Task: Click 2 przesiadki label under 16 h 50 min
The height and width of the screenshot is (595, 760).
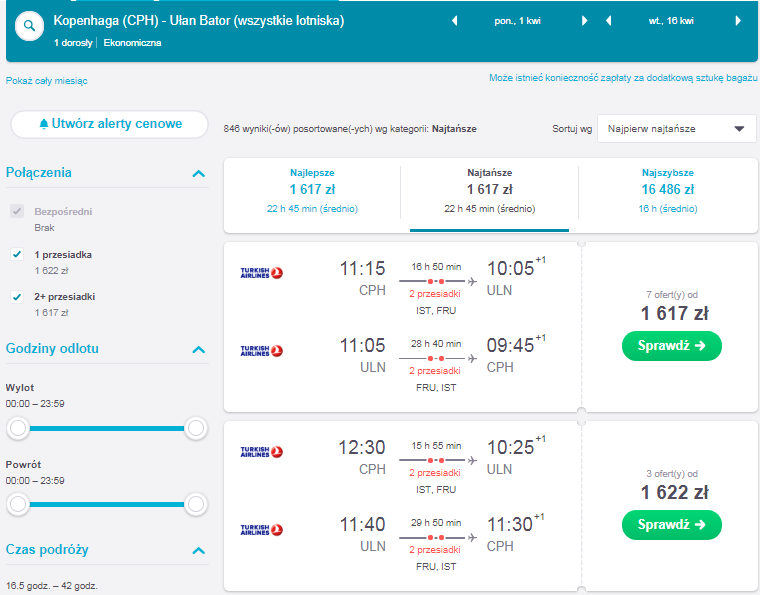Action: pyautogui.click(x=435, y=294)
